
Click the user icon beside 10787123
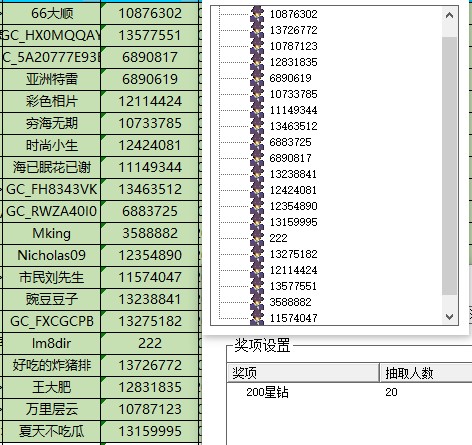(257, 46)
